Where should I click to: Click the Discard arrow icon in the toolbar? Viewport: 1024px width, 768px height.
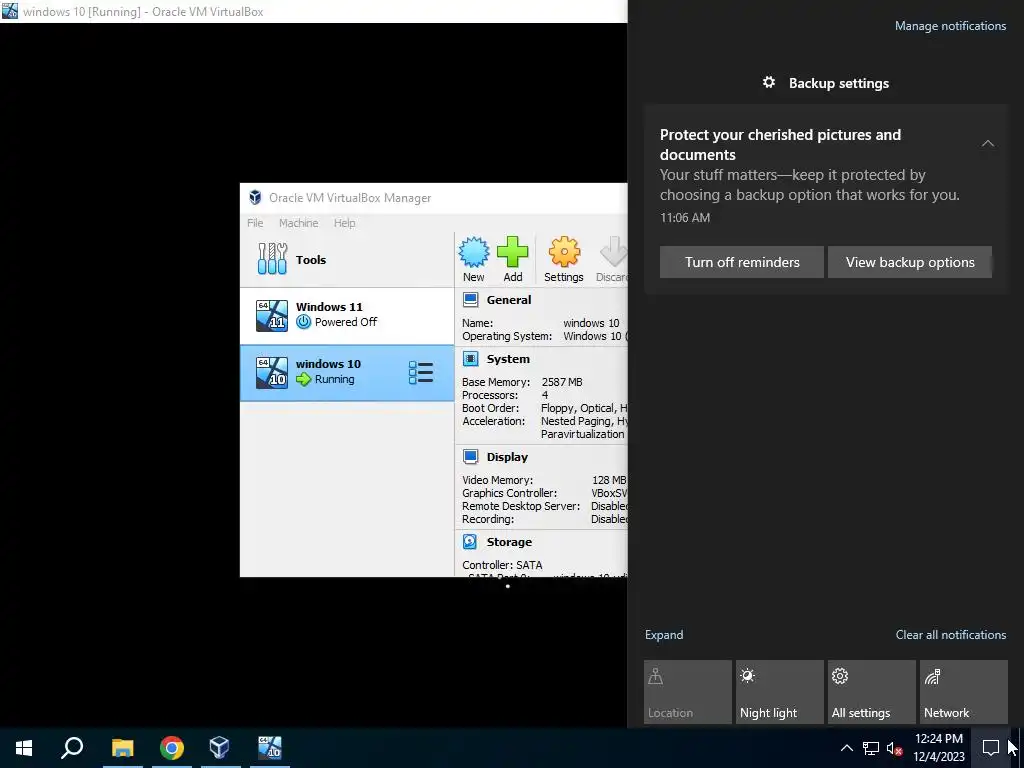click(613, 252)
